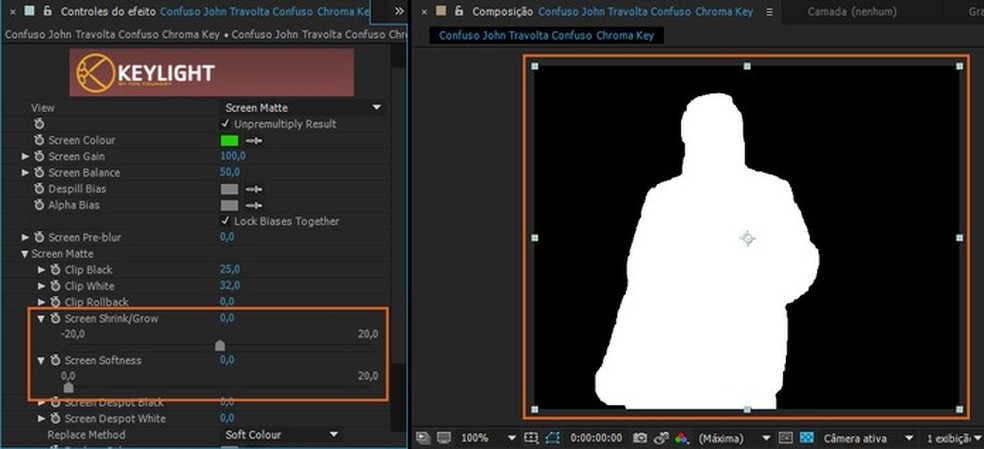Click the Screen Shrink/Grow value 0,0

227,318
